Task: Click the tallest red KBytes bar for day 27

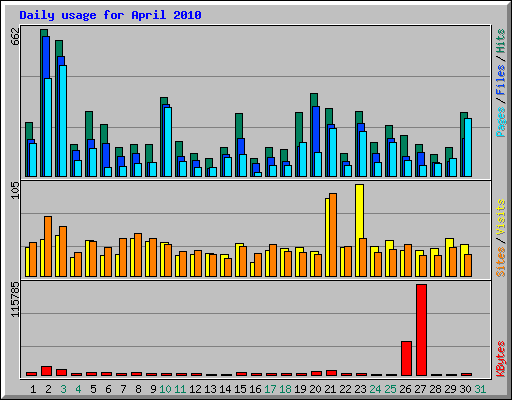Action: [421, 330]
